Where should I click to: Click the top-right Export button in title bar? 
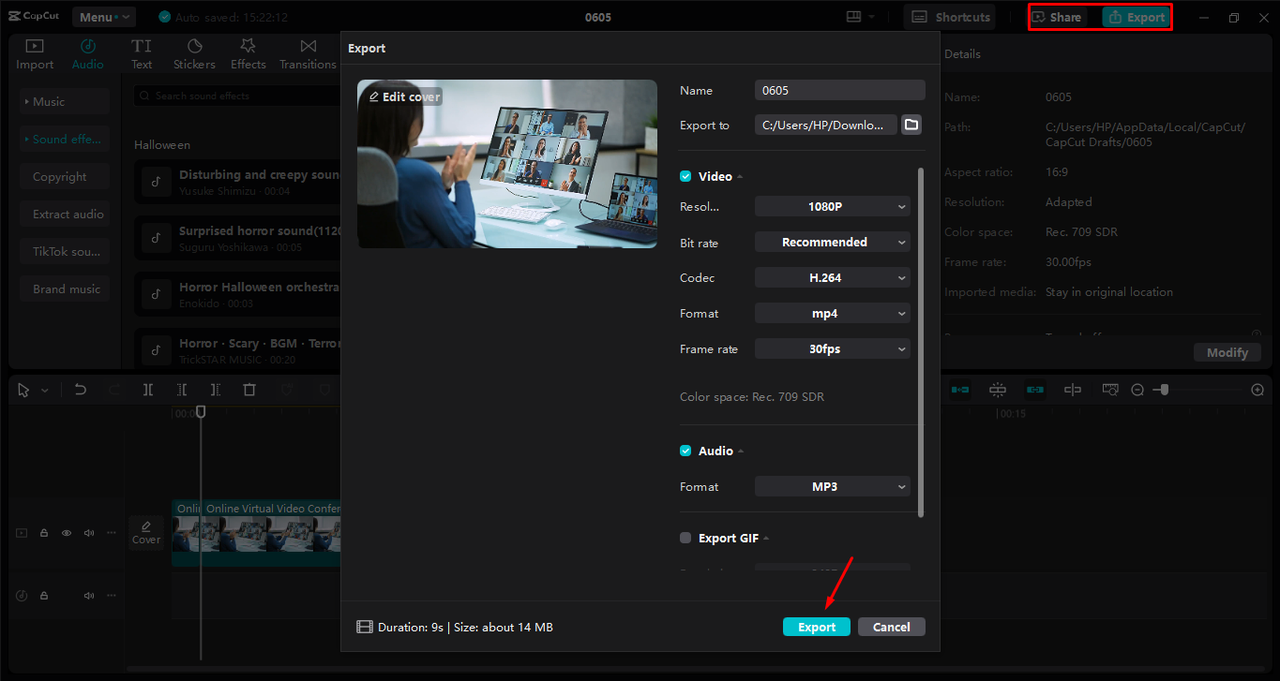pos(1136,17)
